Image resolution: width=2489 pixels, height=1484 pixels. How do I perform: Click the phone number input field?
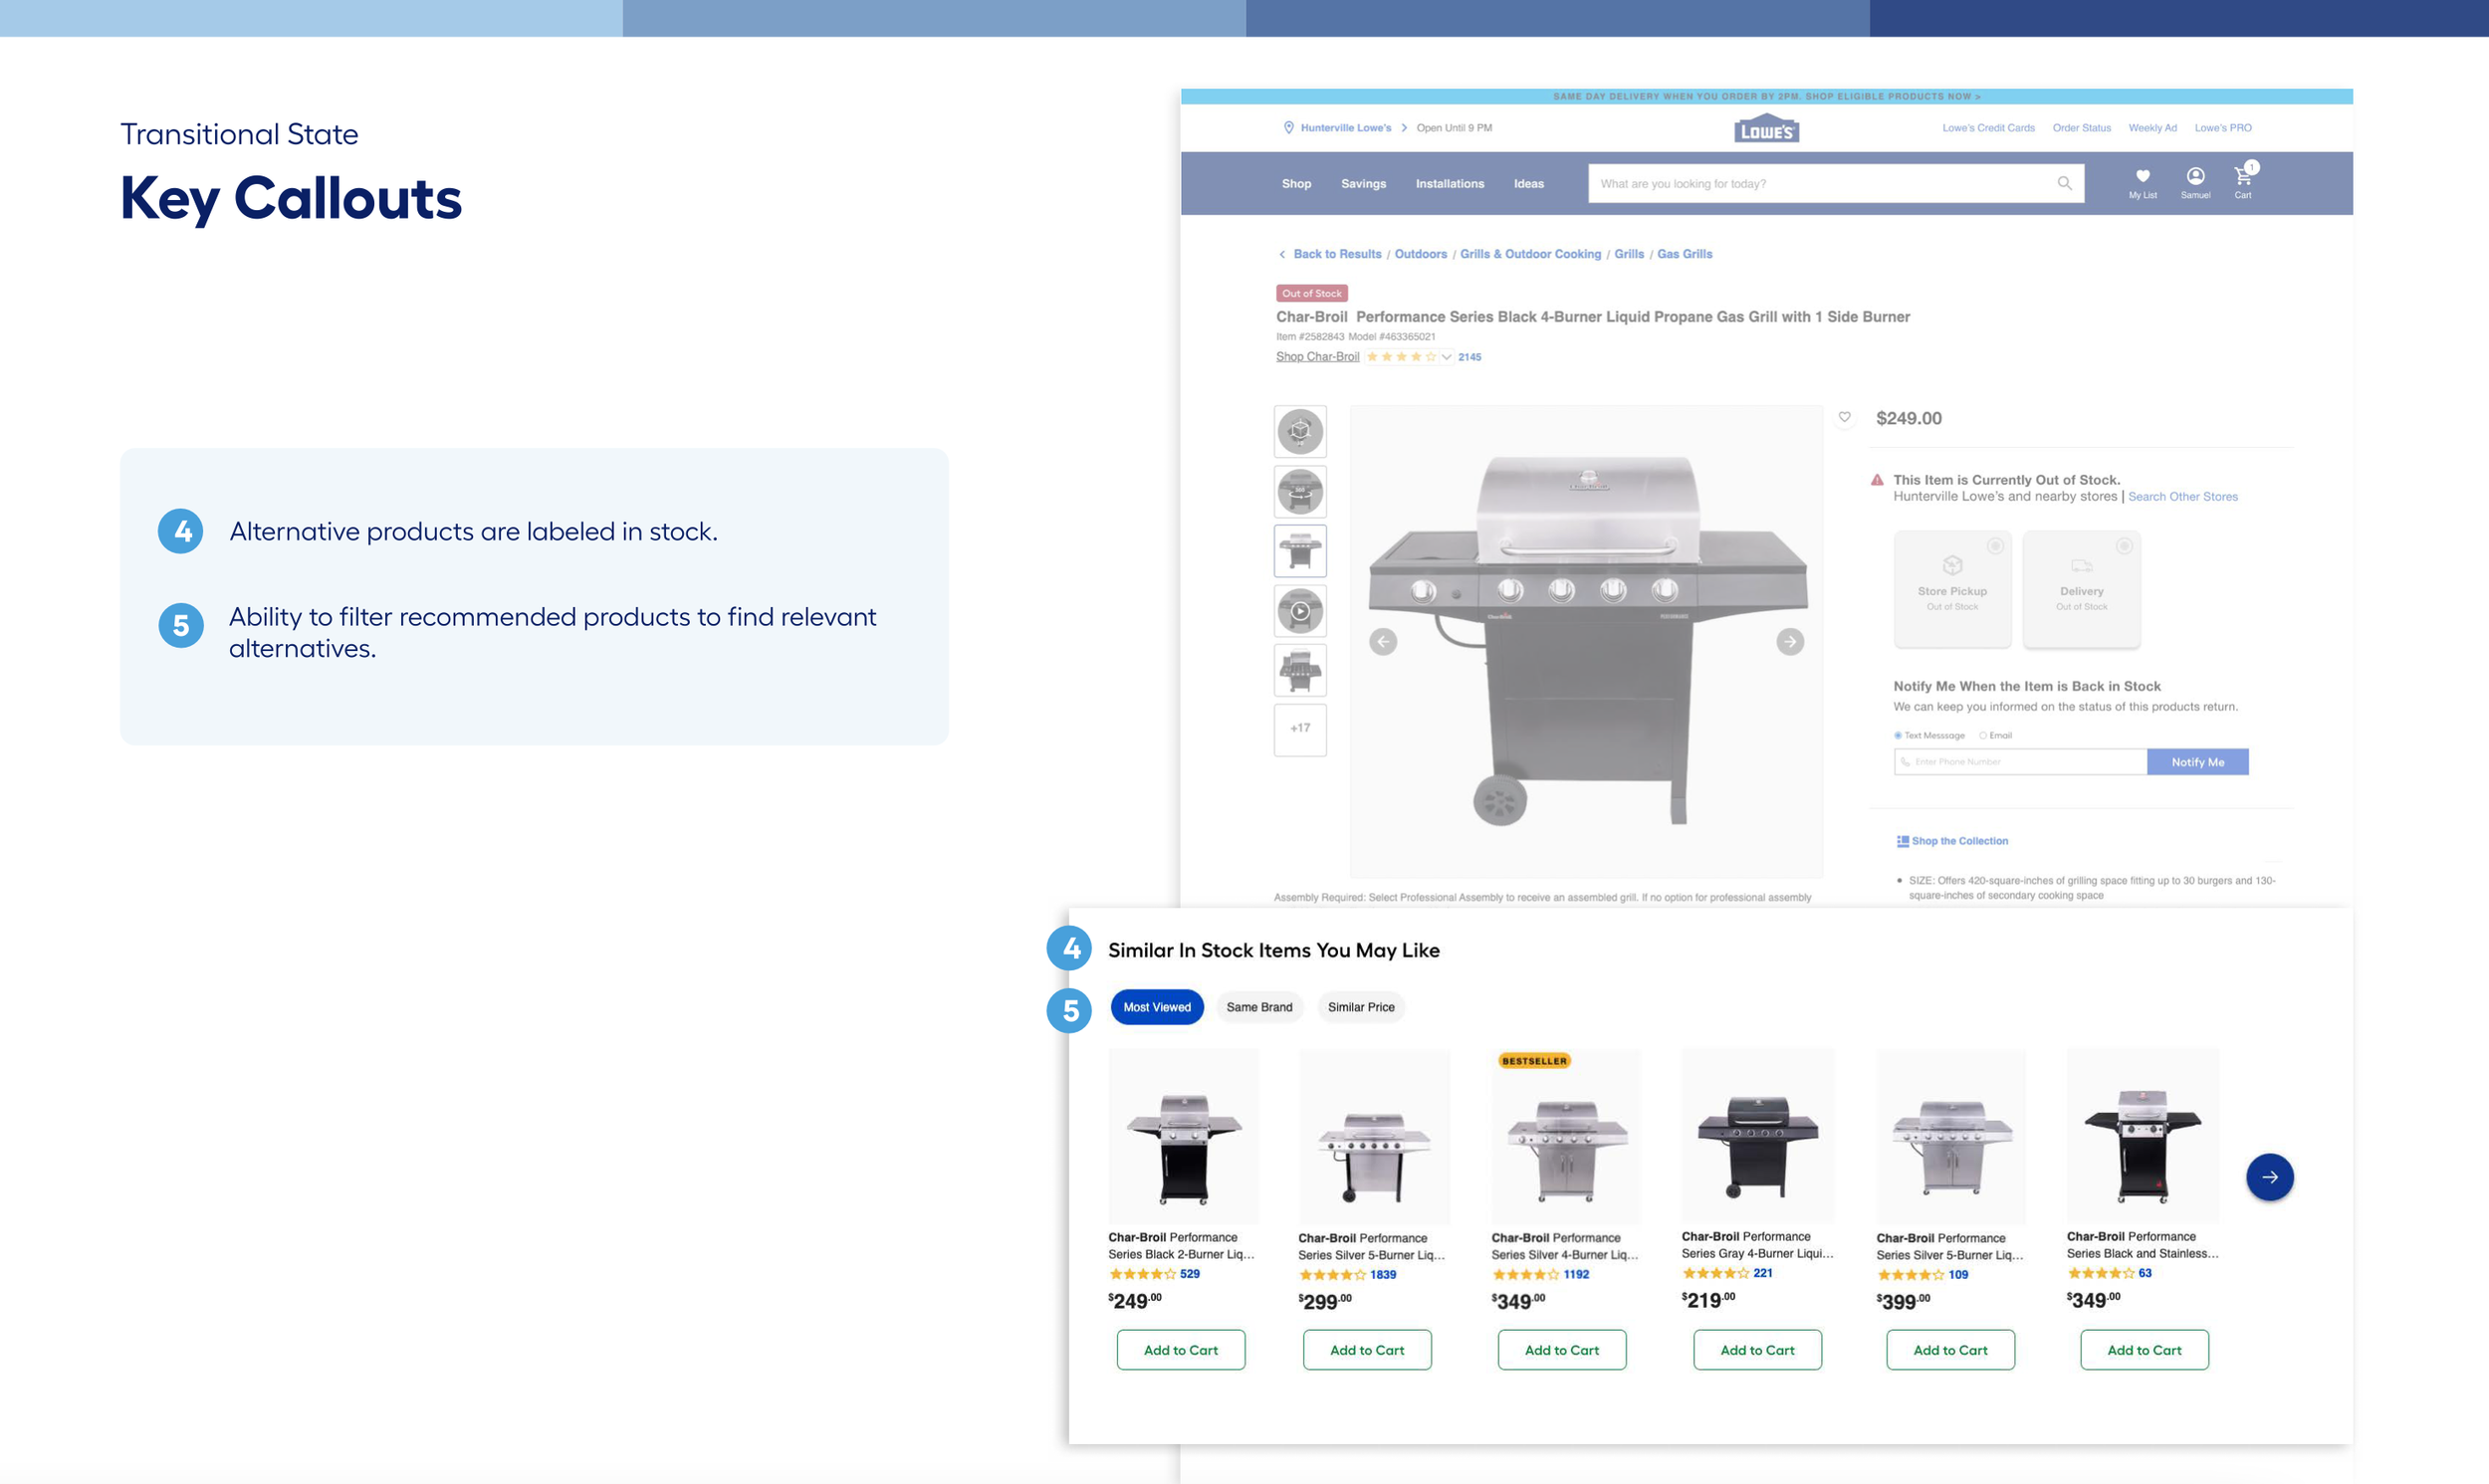(x=2020, y=762)
